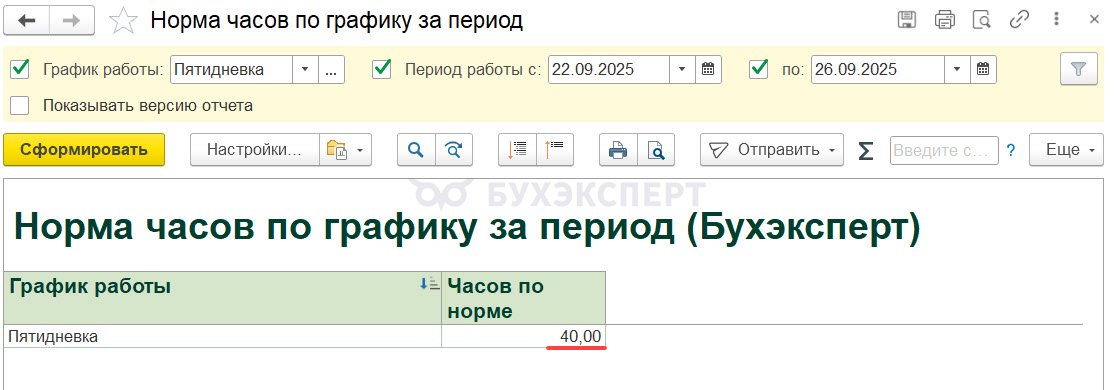Toggle the Период работы с checkbox
This screenshot has width=1114, height=390.
382,69
